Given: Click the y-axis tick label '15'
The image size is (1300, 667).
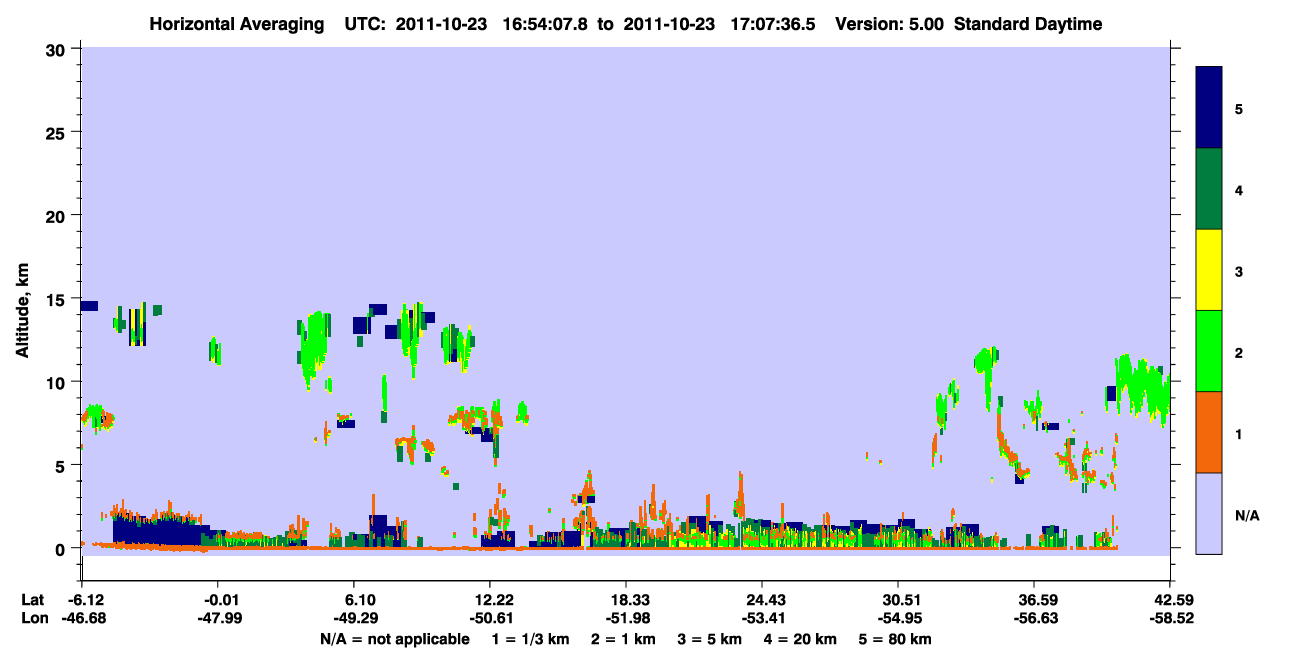Looking at the screenshot, I should click(x=58, y=299).
